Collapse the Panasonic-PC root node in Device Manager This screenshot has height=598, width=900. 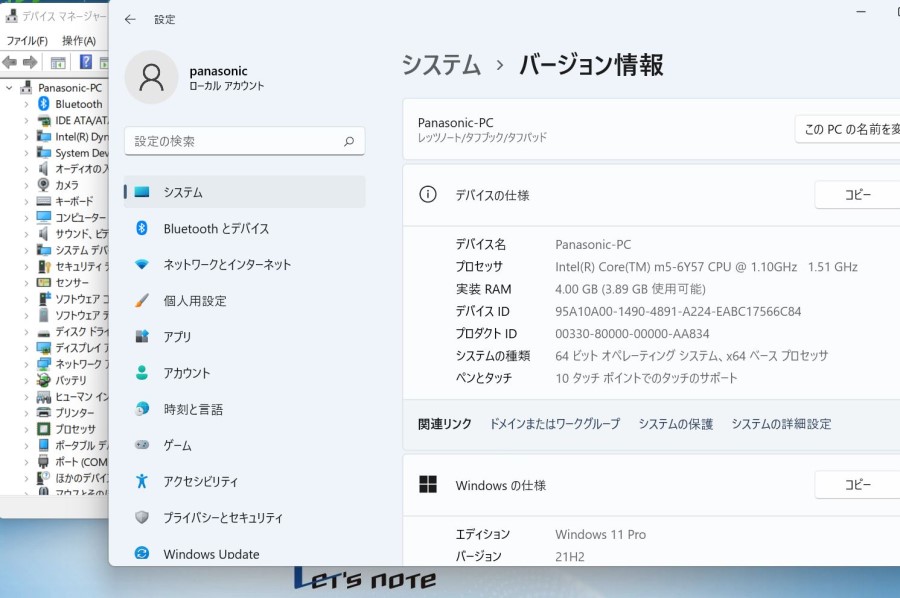pos(9,88)
